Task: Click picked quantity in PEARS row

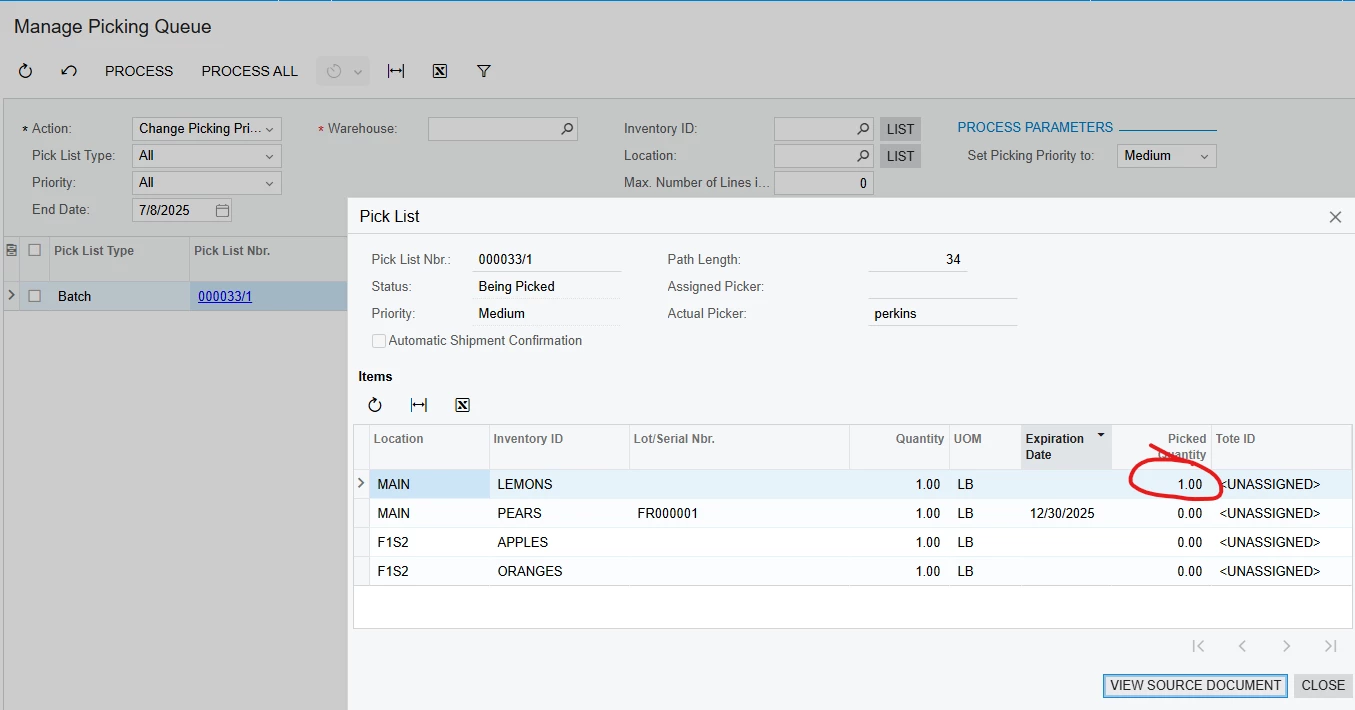Action: click(1161, 513)
